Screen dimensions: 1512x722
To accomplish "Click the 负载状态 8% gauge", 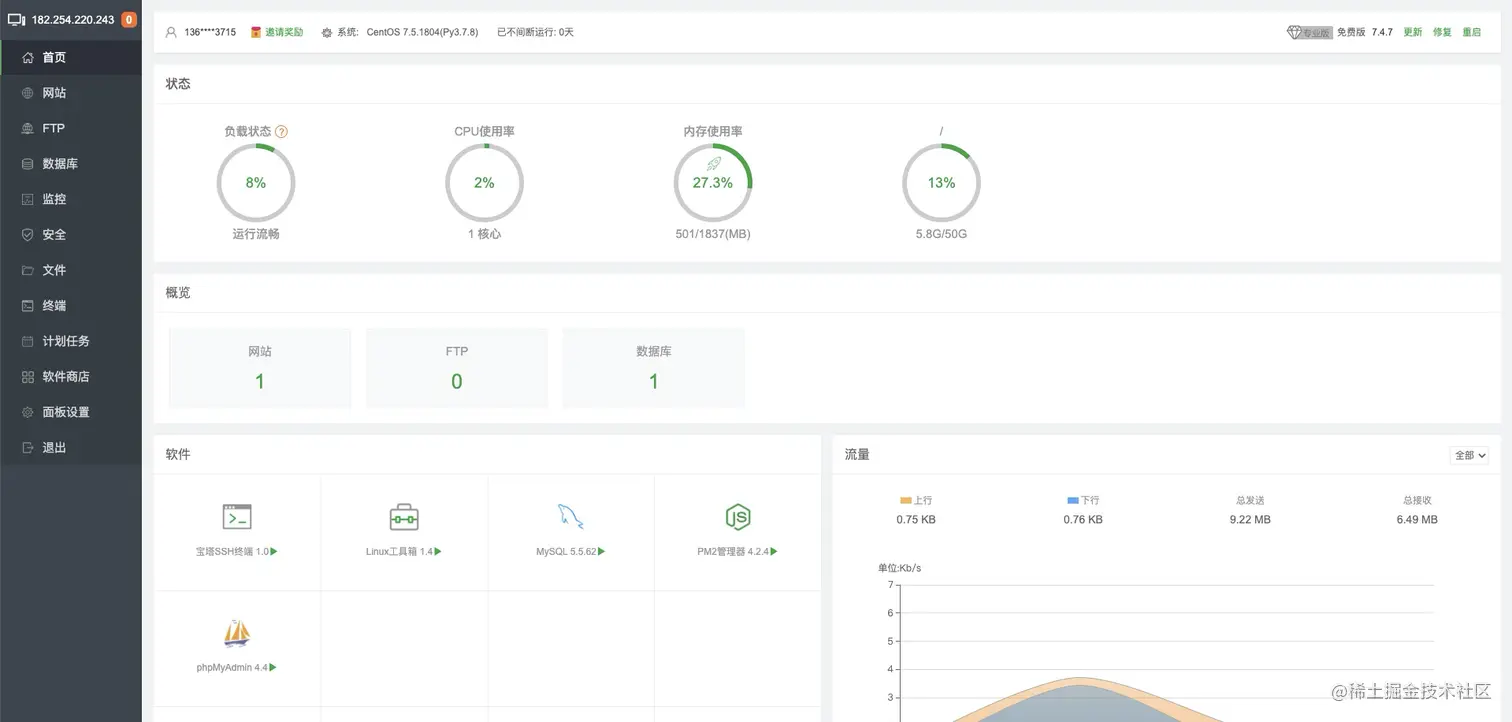I will (256, 182).
